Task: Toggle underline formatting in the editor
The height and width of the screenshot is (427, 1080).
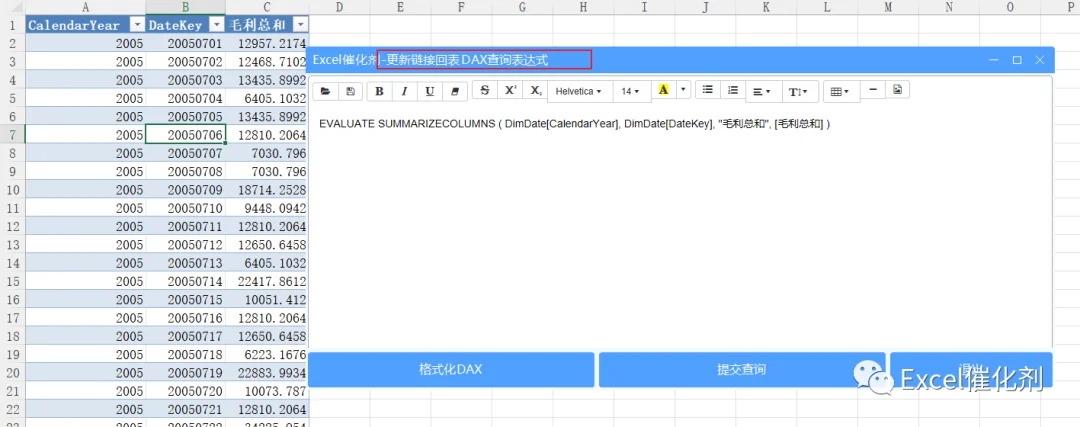Action: pos(430,91)
